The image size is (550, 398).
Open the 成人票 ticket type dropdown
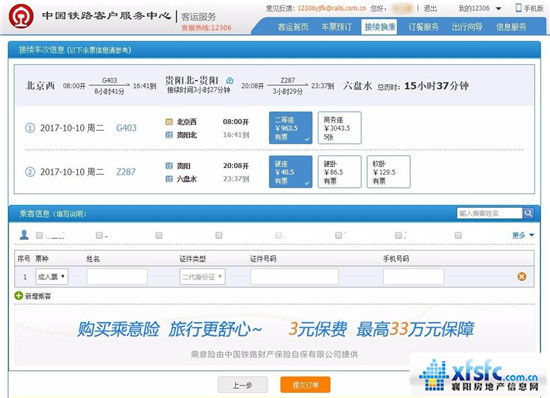52,277
